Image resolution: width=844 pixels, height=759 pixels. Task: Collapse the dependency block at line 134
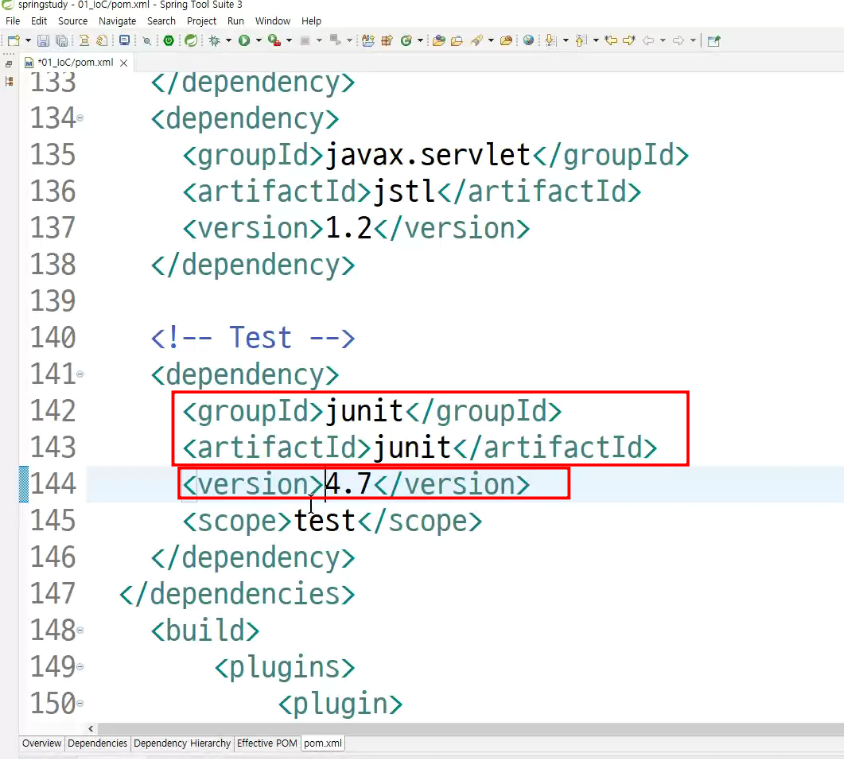tap(80, 118)
